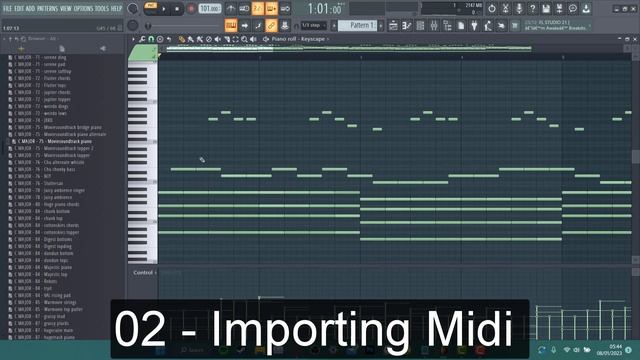Viewport: 640px width, 360px height.
Task: Select the piano roll slice tool
Action: pyautogui.click(x=227, y=39)
